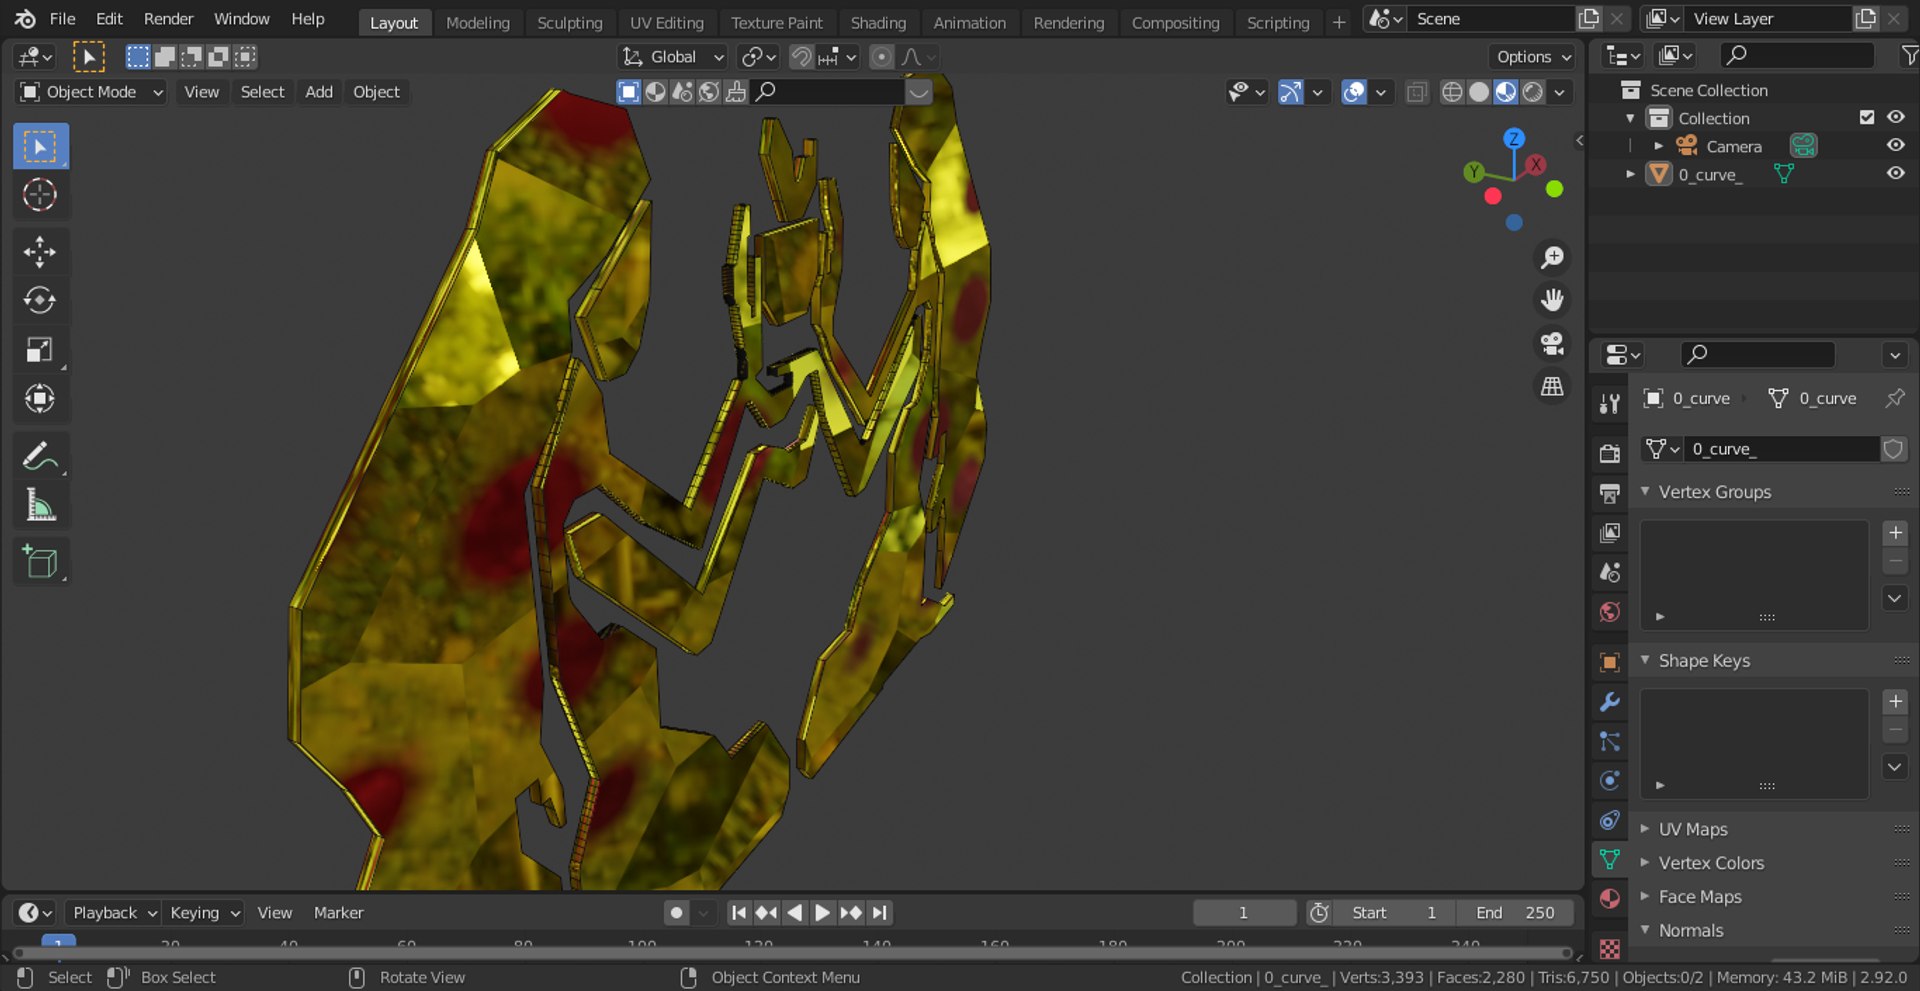
Task: Click the Zoom viewport gizmo icon
Action: [1552, 258]
